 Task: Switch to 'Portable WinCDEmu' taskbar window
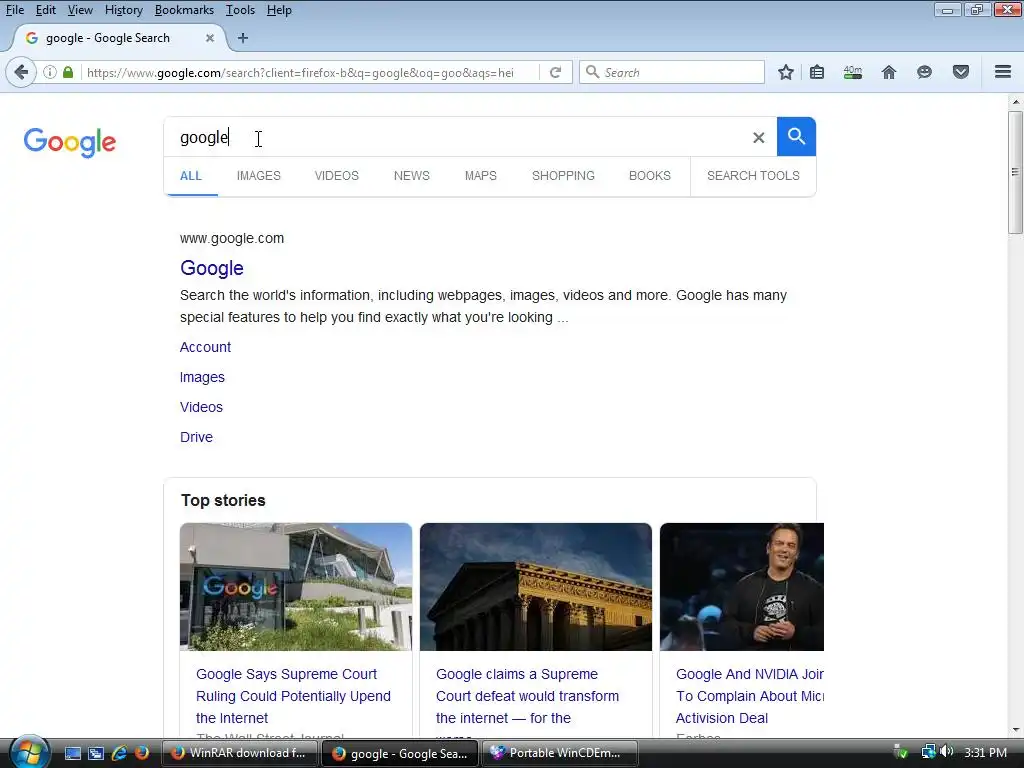[560, 753]
